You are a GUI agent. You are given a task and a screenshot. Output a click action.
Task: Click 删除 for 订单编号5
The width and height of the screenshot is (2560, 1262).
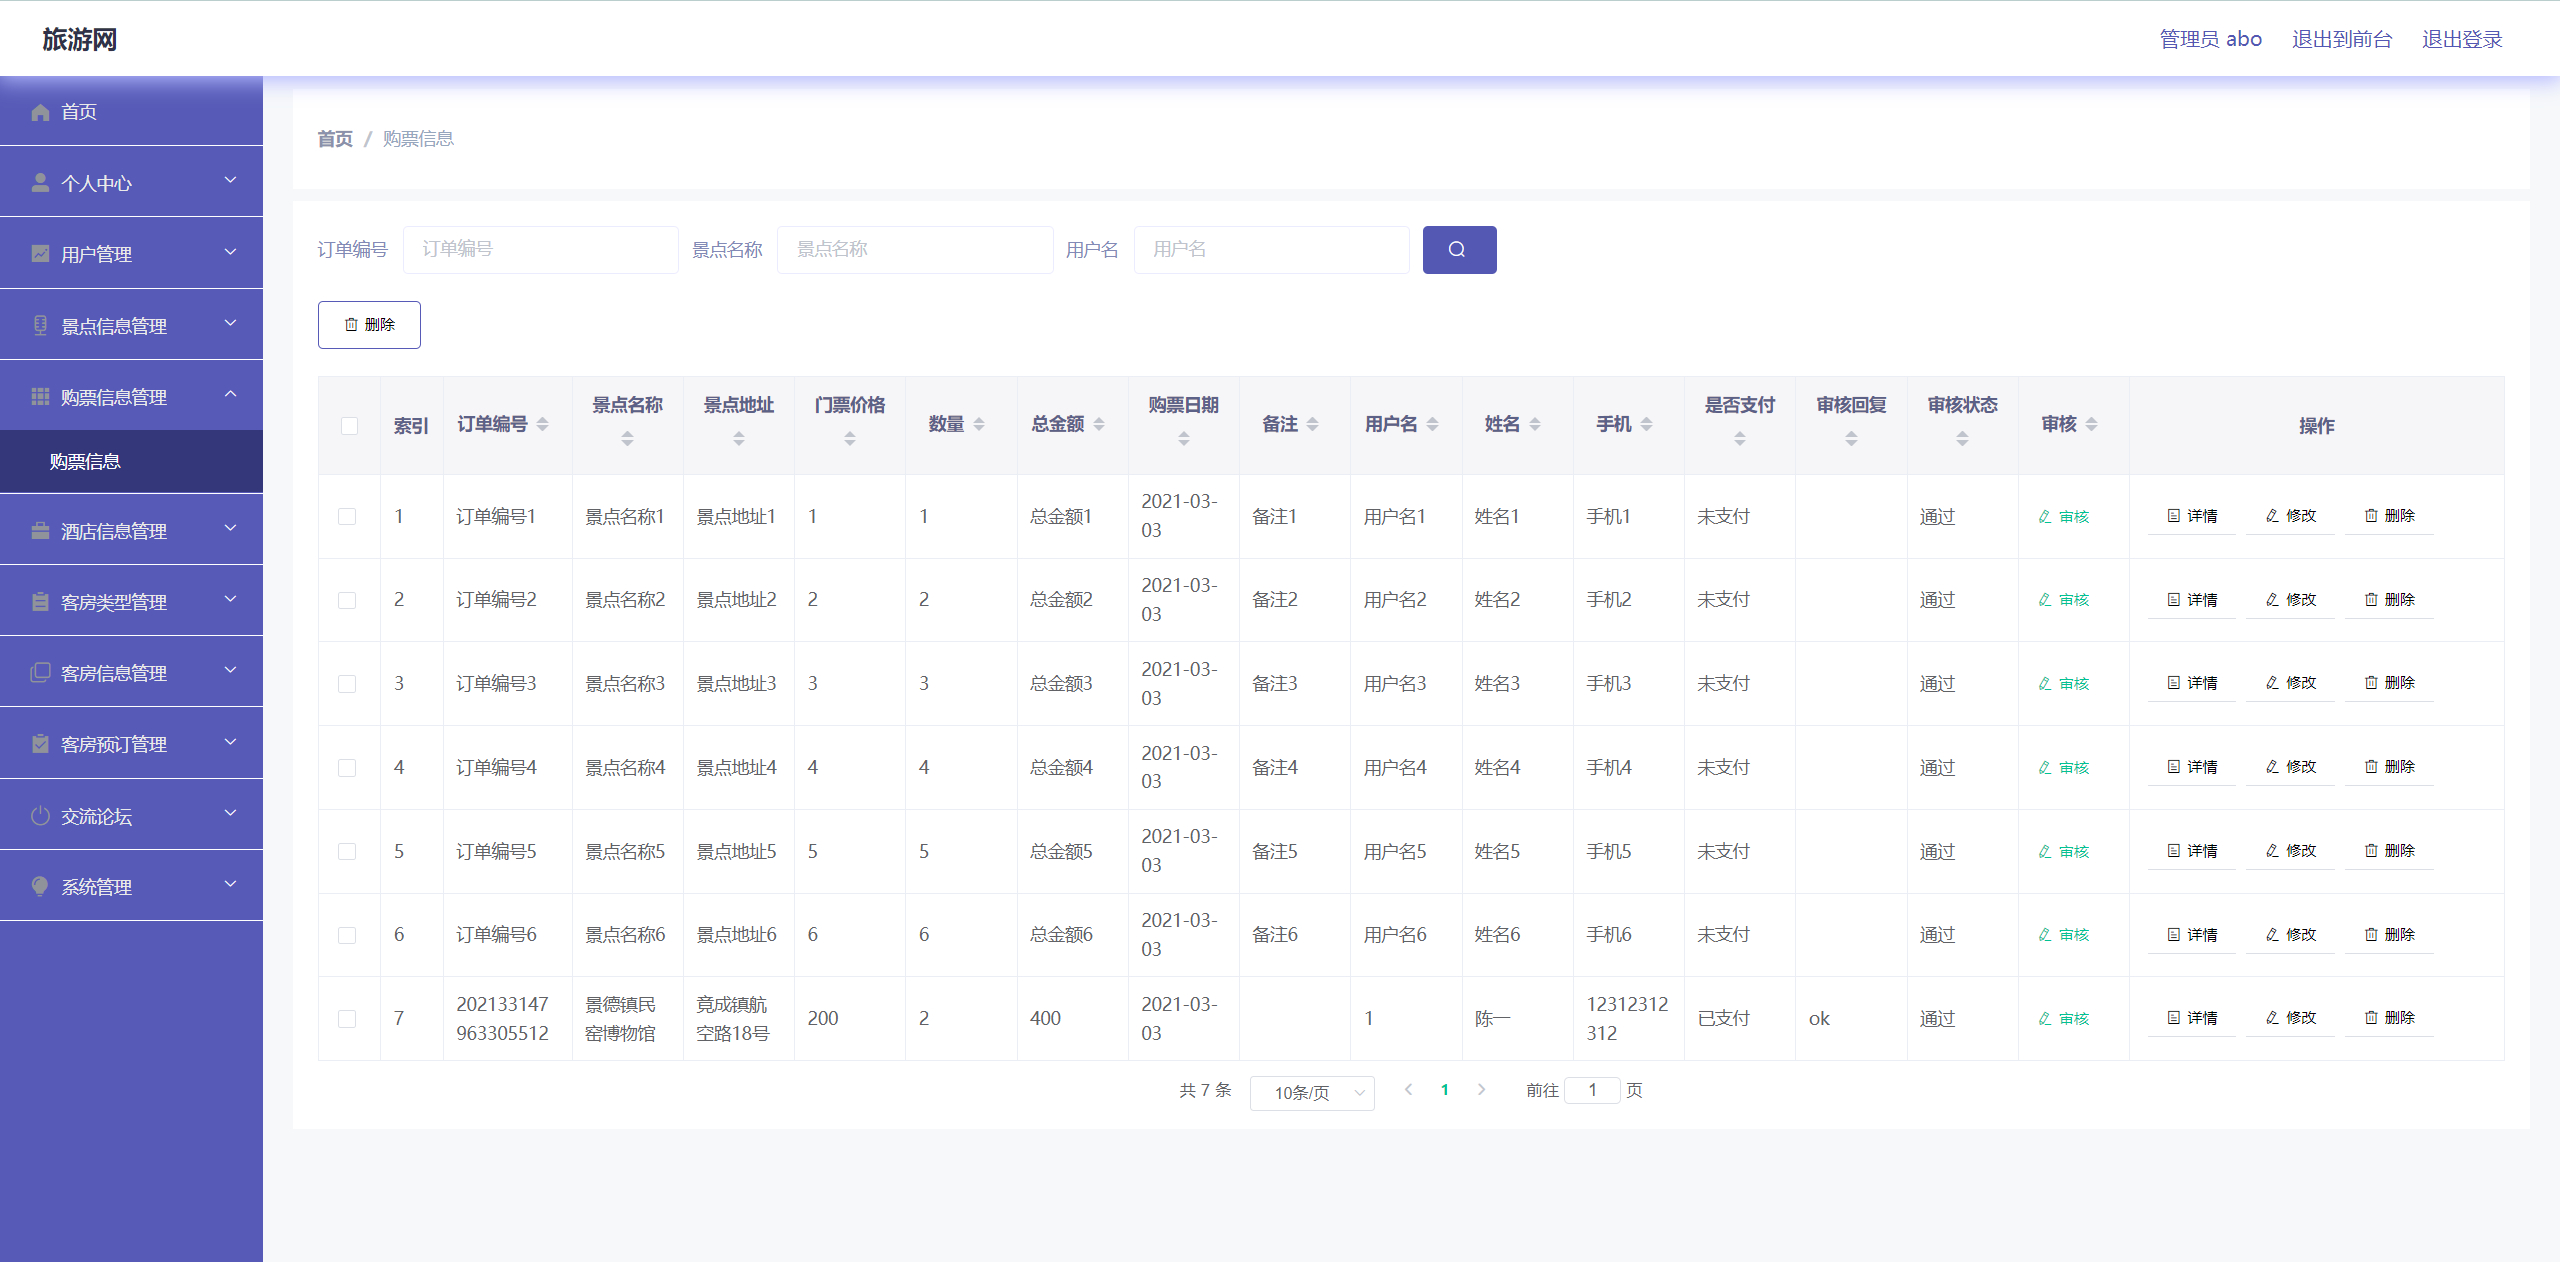[2389, 851]
